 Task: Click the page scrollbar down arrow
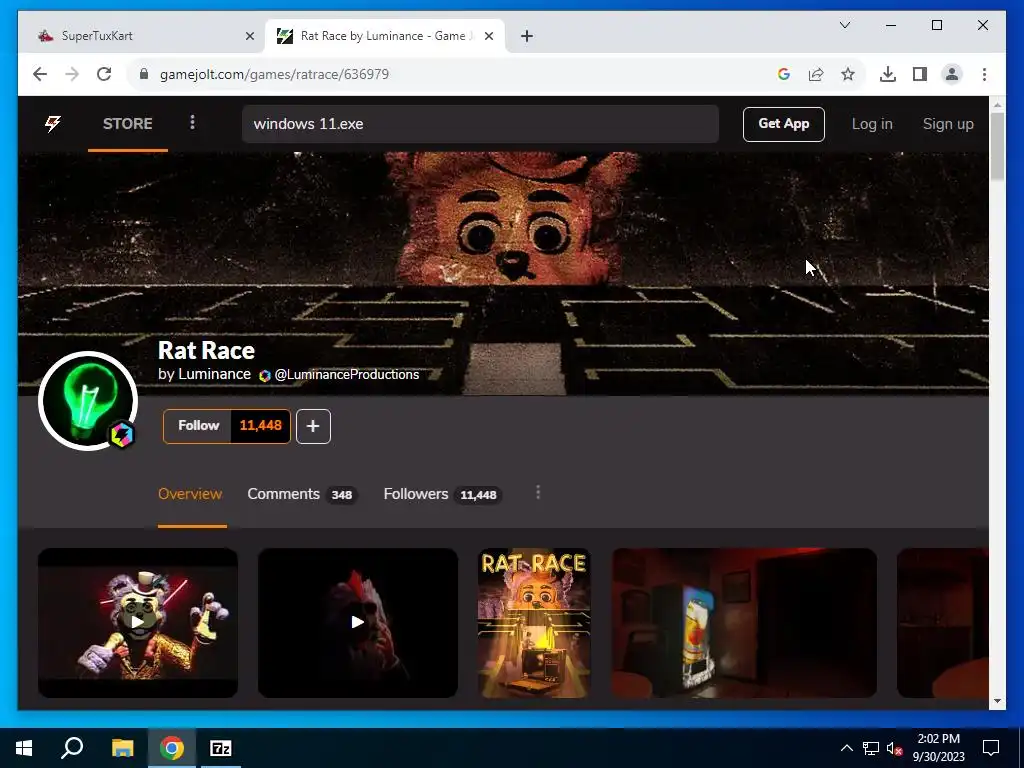coord(997,701)
